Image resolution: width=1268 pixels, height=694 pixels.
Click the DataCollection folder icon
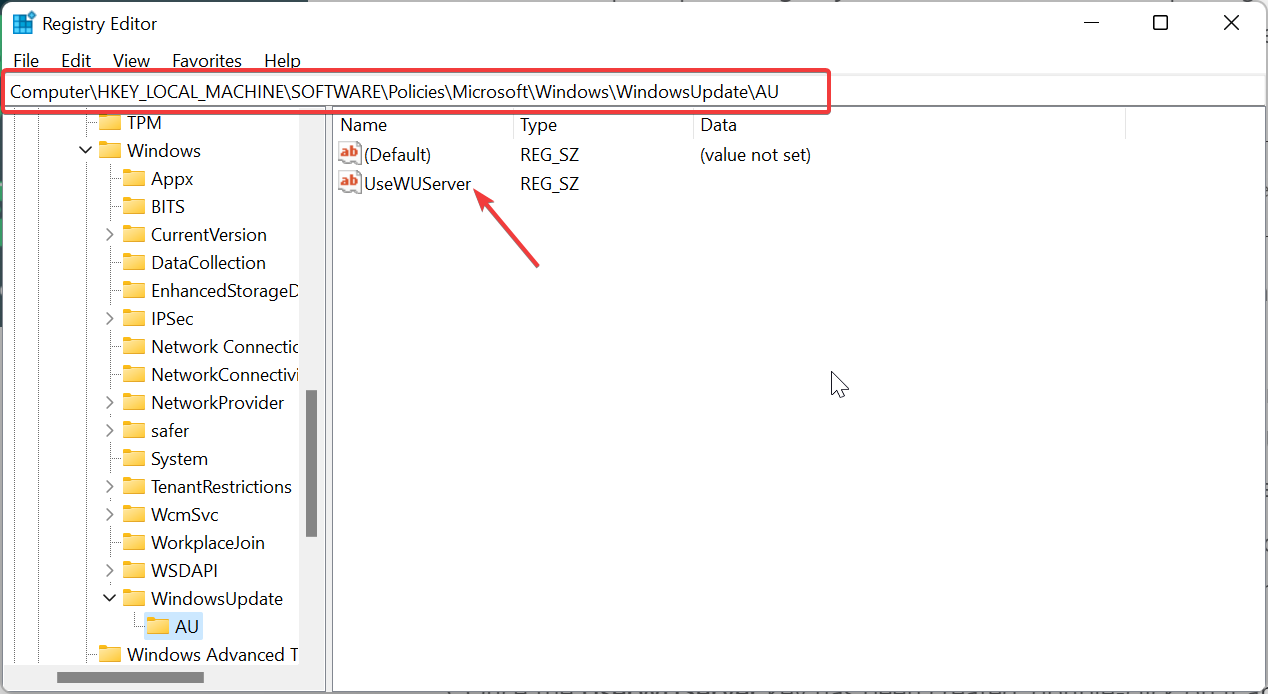pos(134,263)
